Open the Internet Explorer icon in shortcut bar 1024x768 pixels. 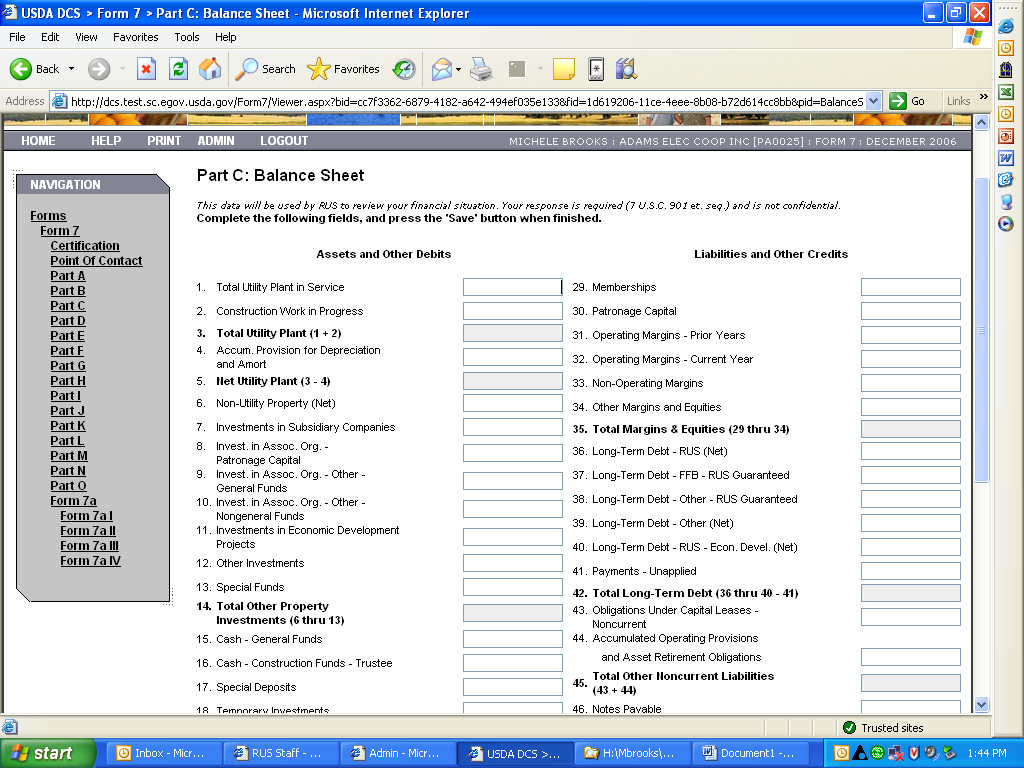click(1006, 26)
